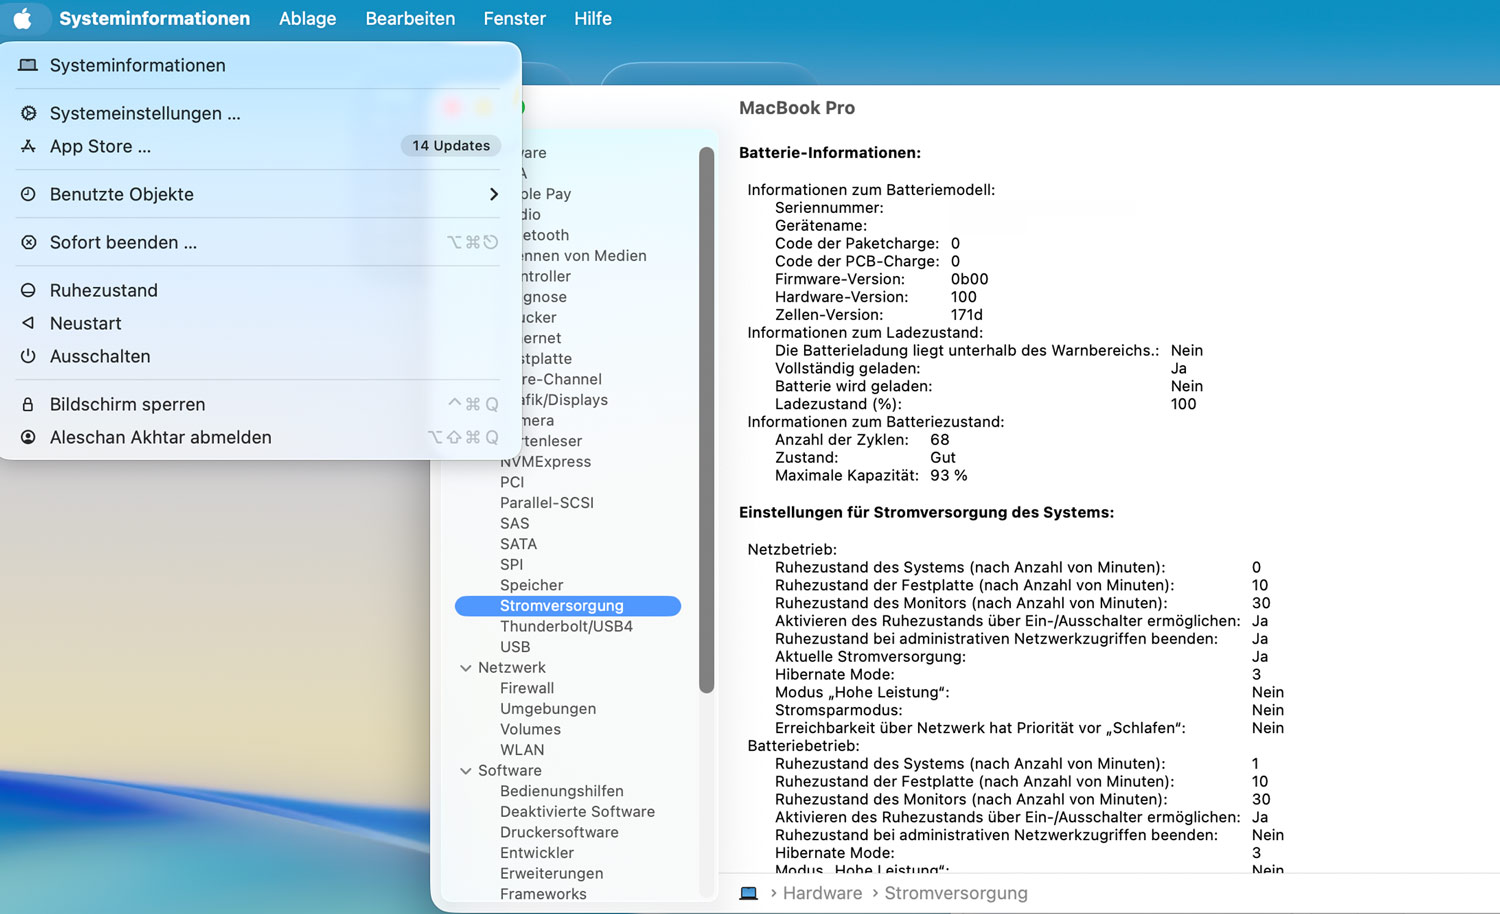Click the force quit icon beside Sofort beenden
The image size is (1500, 914).
coord(29,242)
